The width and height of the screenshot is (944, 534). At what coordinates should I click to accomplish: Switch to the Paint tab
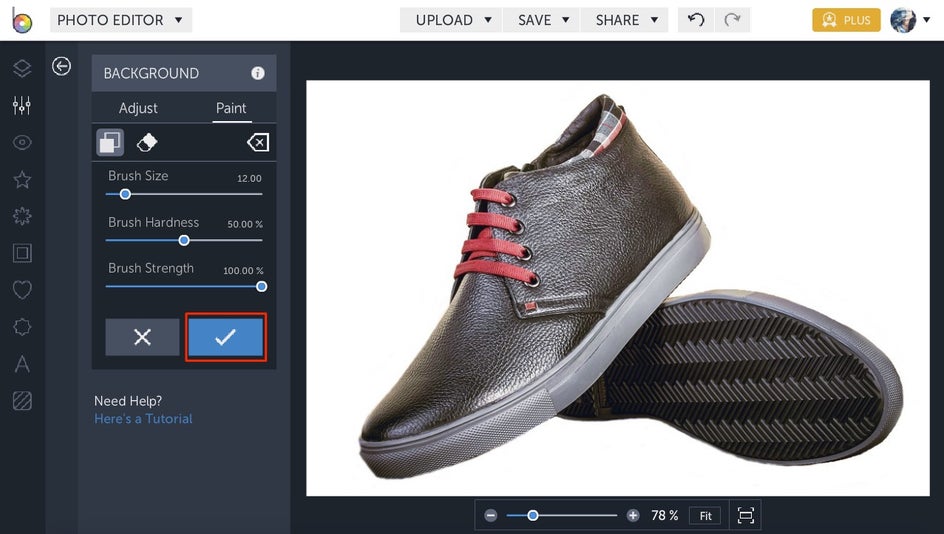coord(231,108)
